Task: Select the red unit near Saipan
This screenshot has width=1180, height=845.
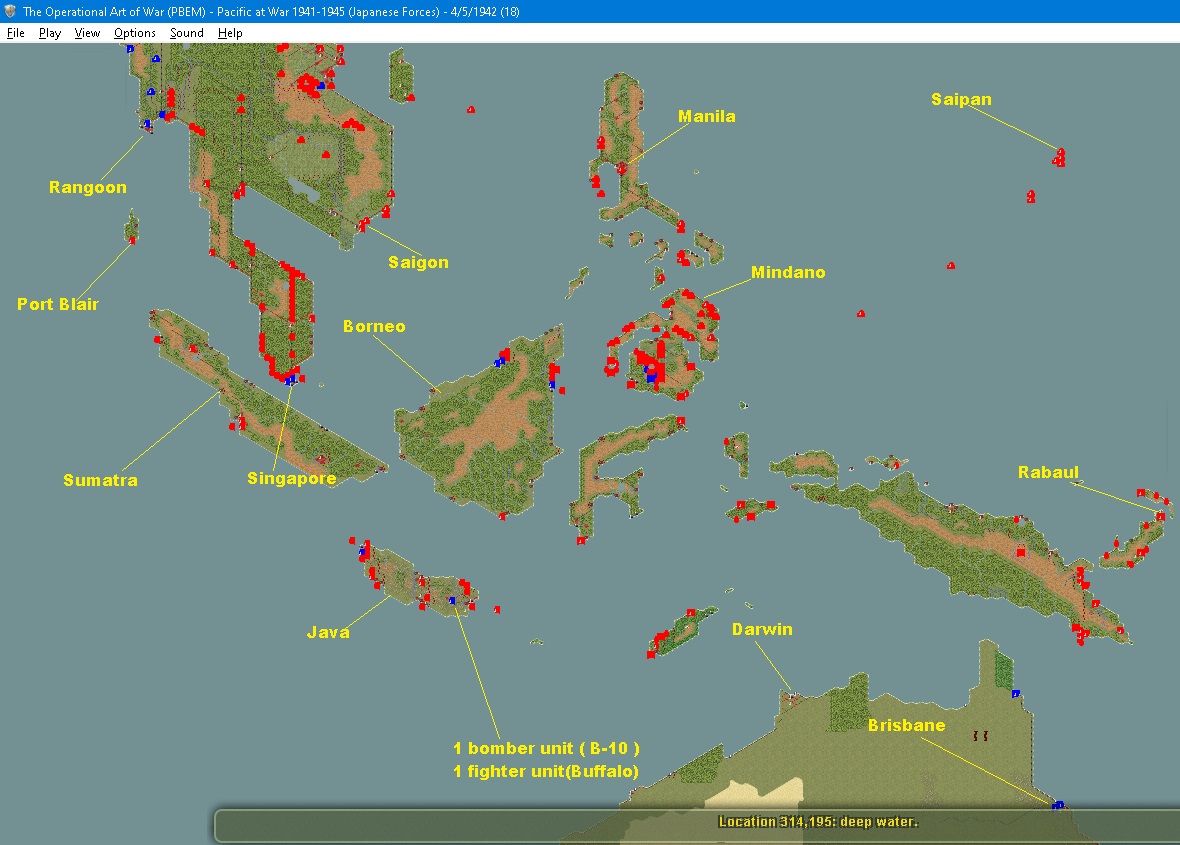Action: click(1060, 157)
